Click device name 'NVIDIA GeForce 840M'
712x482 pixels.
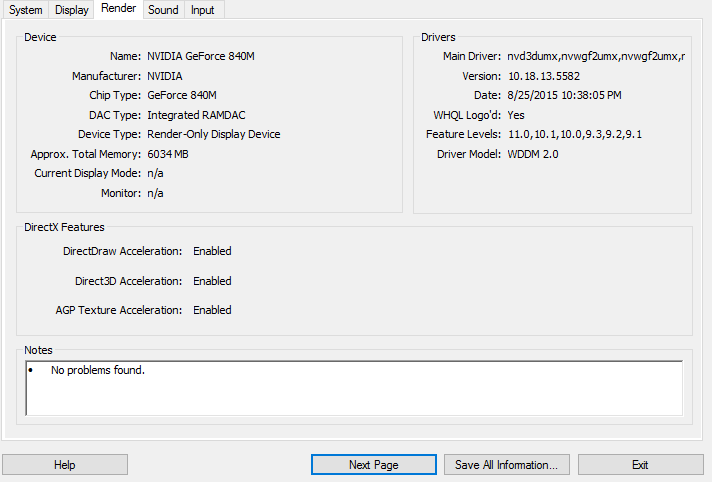click(x=201, y=56)
